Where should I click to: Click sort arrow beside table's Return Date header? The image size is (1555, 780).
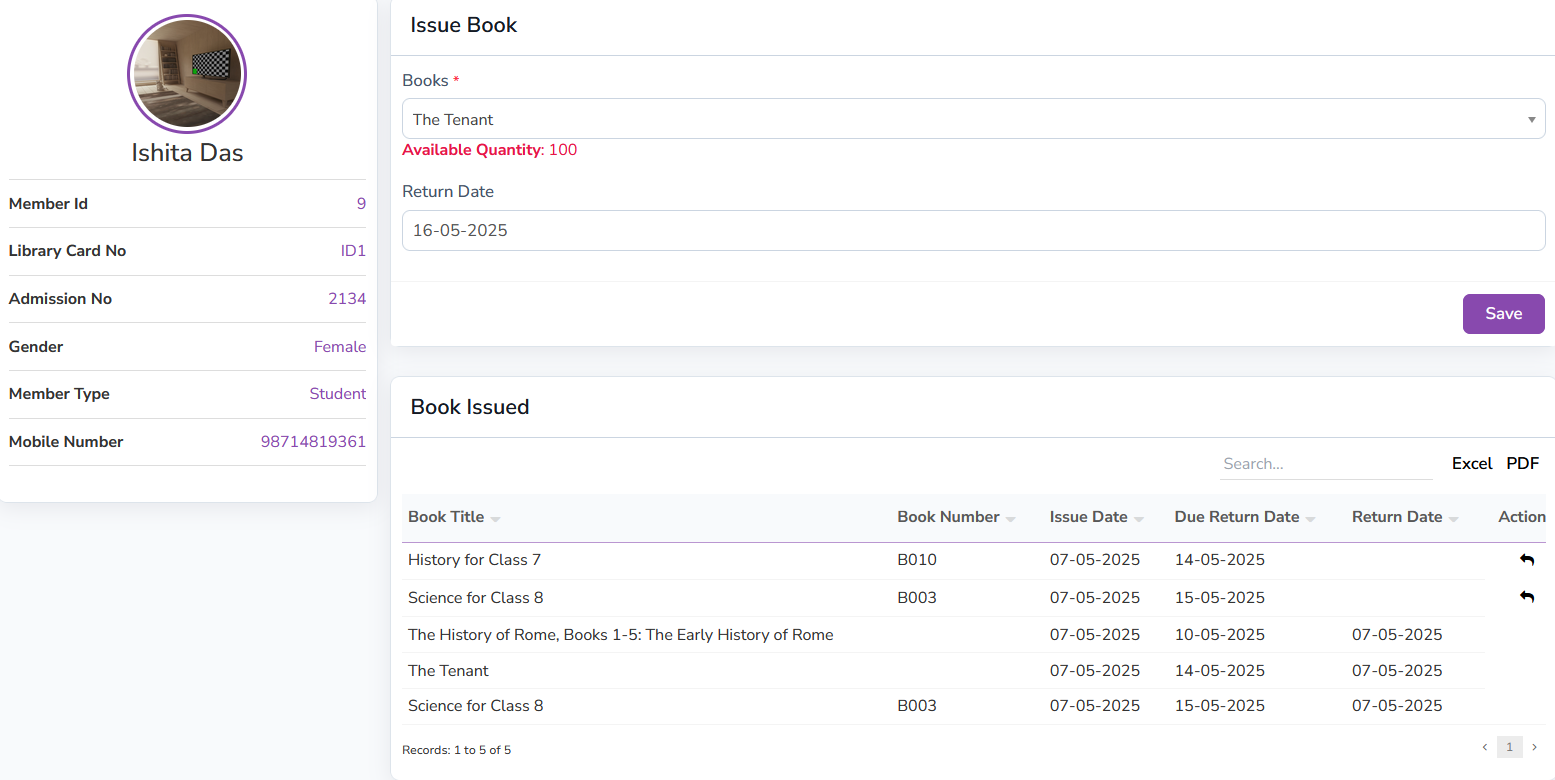click(1454, 519)
